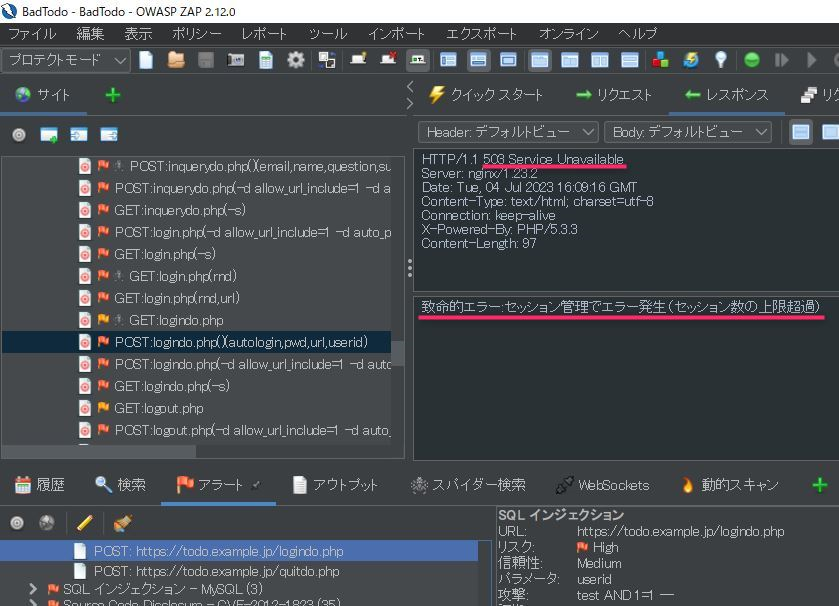Click the Show Tab Names and Icons button
The width and height of the screenshot is (839, 606).
pos(418,60)
